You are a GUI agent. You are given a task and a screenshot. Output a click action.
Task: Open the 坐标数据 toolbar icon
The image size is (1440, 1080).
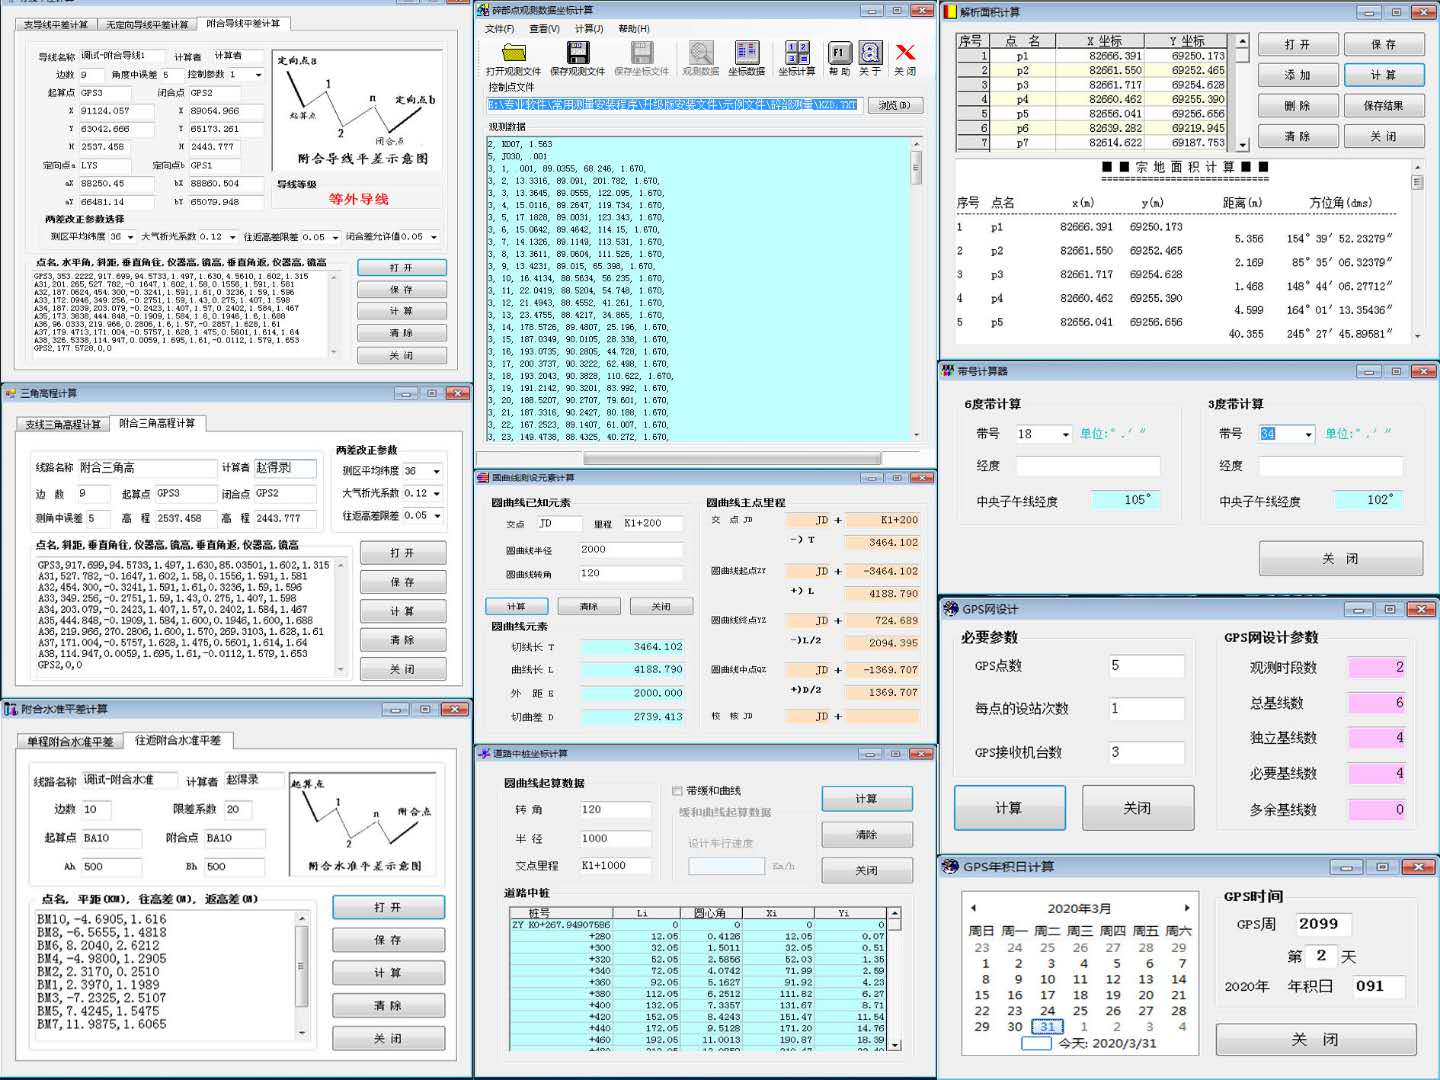click(746, 54)
